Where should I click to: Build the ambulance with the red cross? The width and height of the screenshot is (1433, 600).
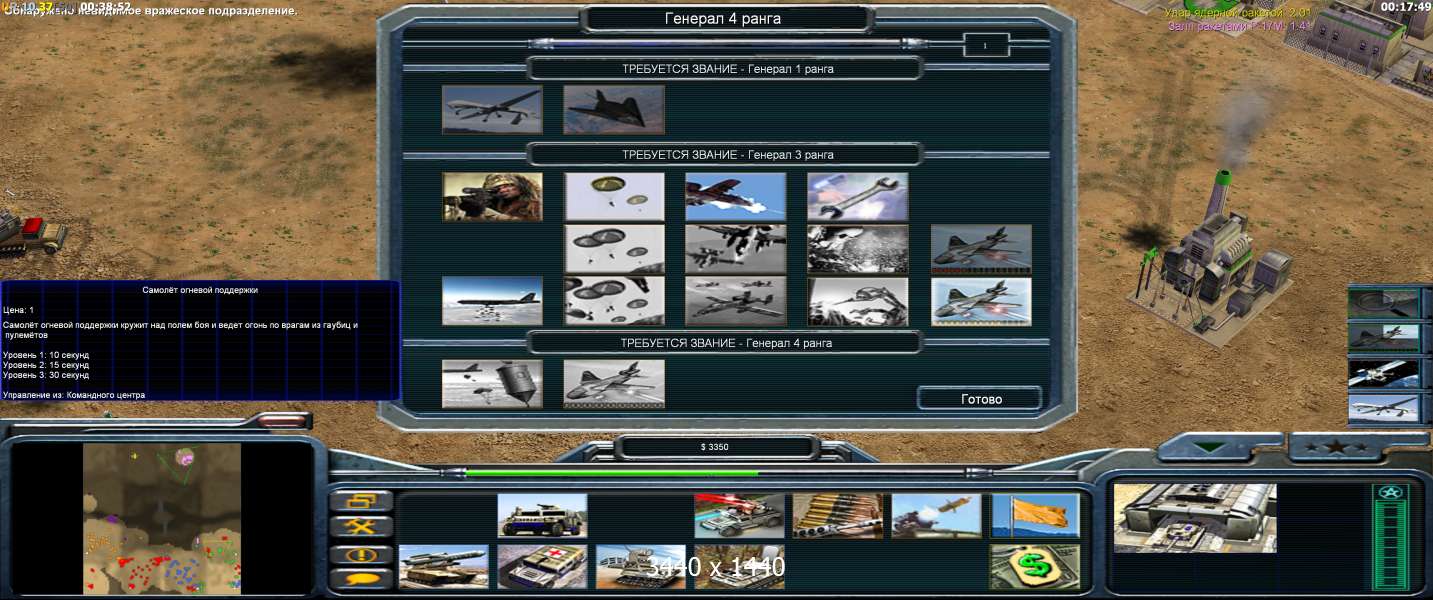(x=543, y=567)
